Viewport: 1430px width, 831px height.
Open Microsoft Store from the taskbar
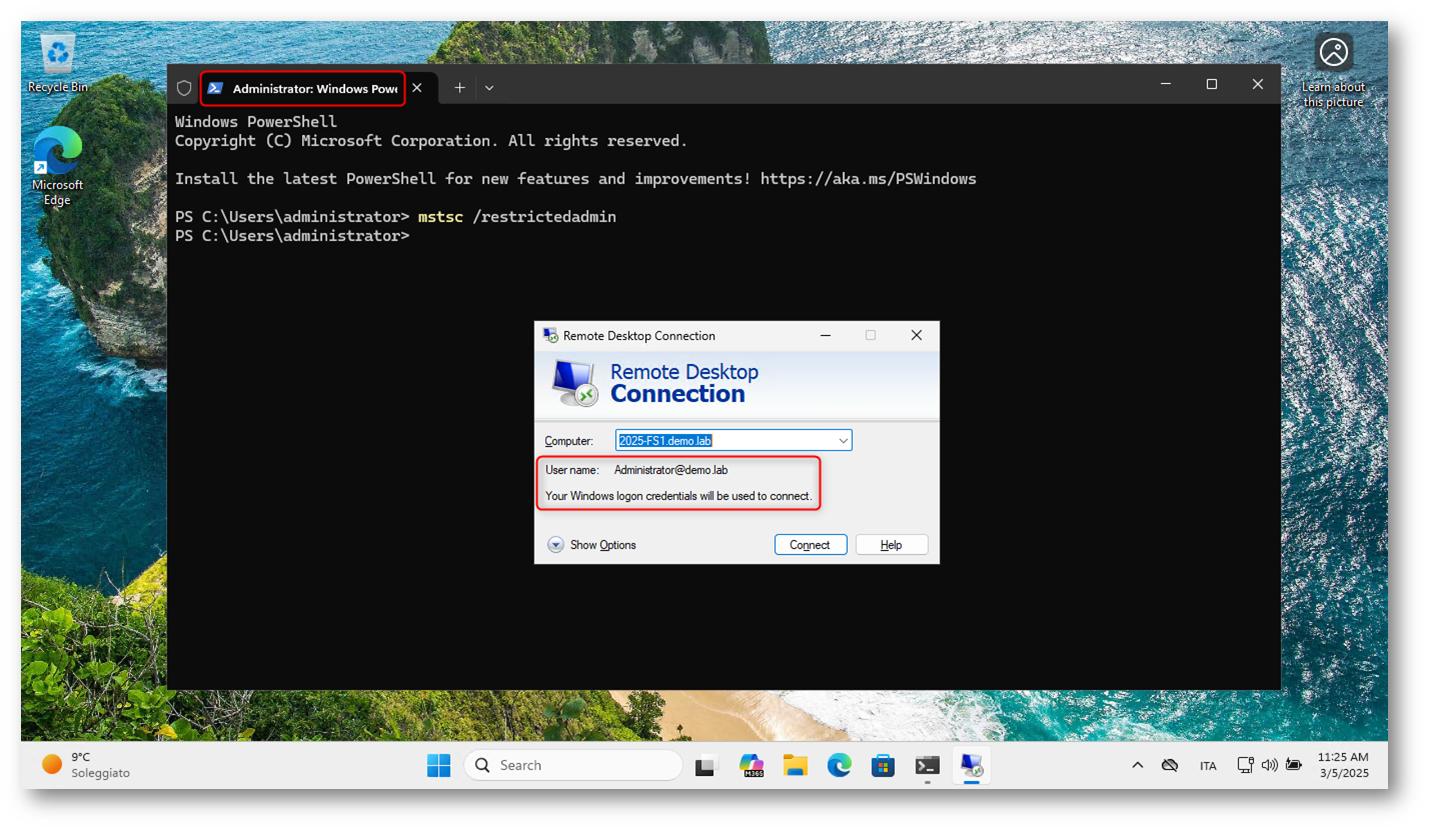883,766
